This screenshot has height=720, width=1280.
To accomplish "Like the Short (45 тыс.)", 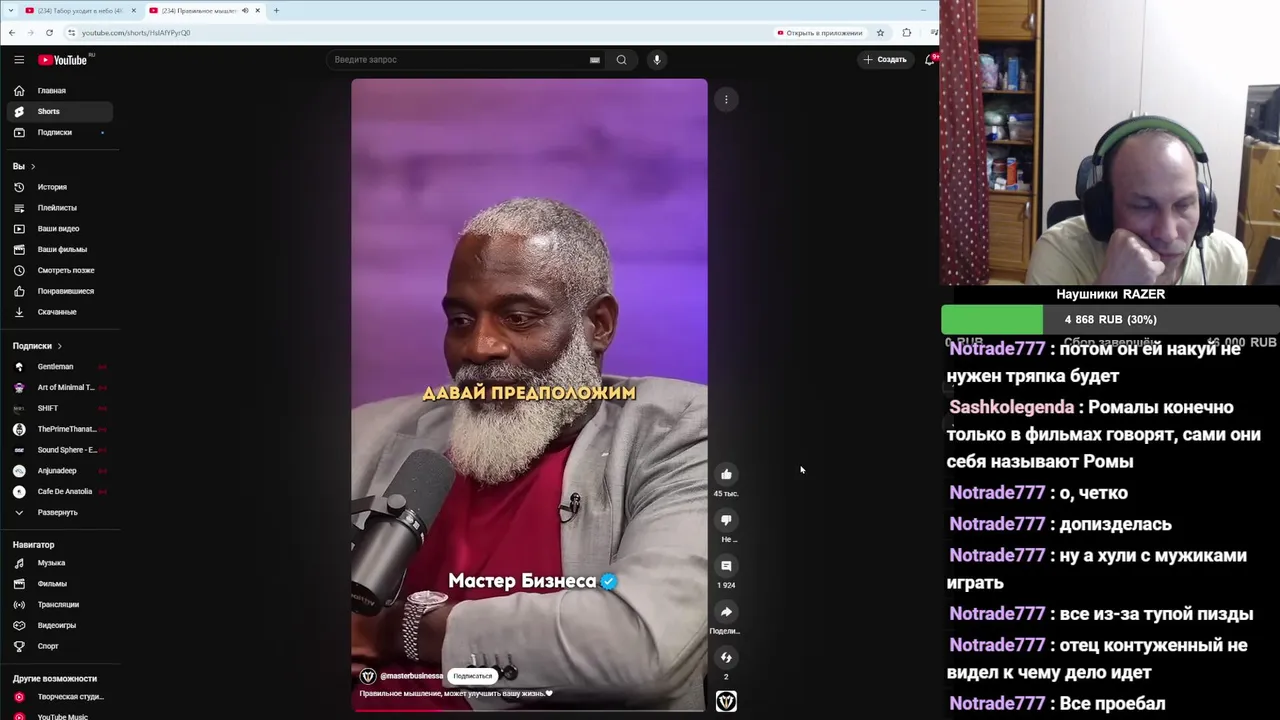I will click(726, 474).
